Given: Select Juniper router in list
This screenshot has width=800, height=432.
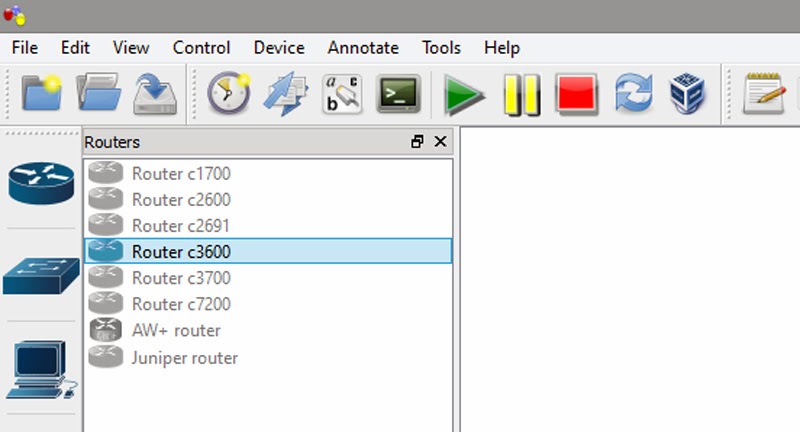Looking at the screenshot, I should coord(268,358).
